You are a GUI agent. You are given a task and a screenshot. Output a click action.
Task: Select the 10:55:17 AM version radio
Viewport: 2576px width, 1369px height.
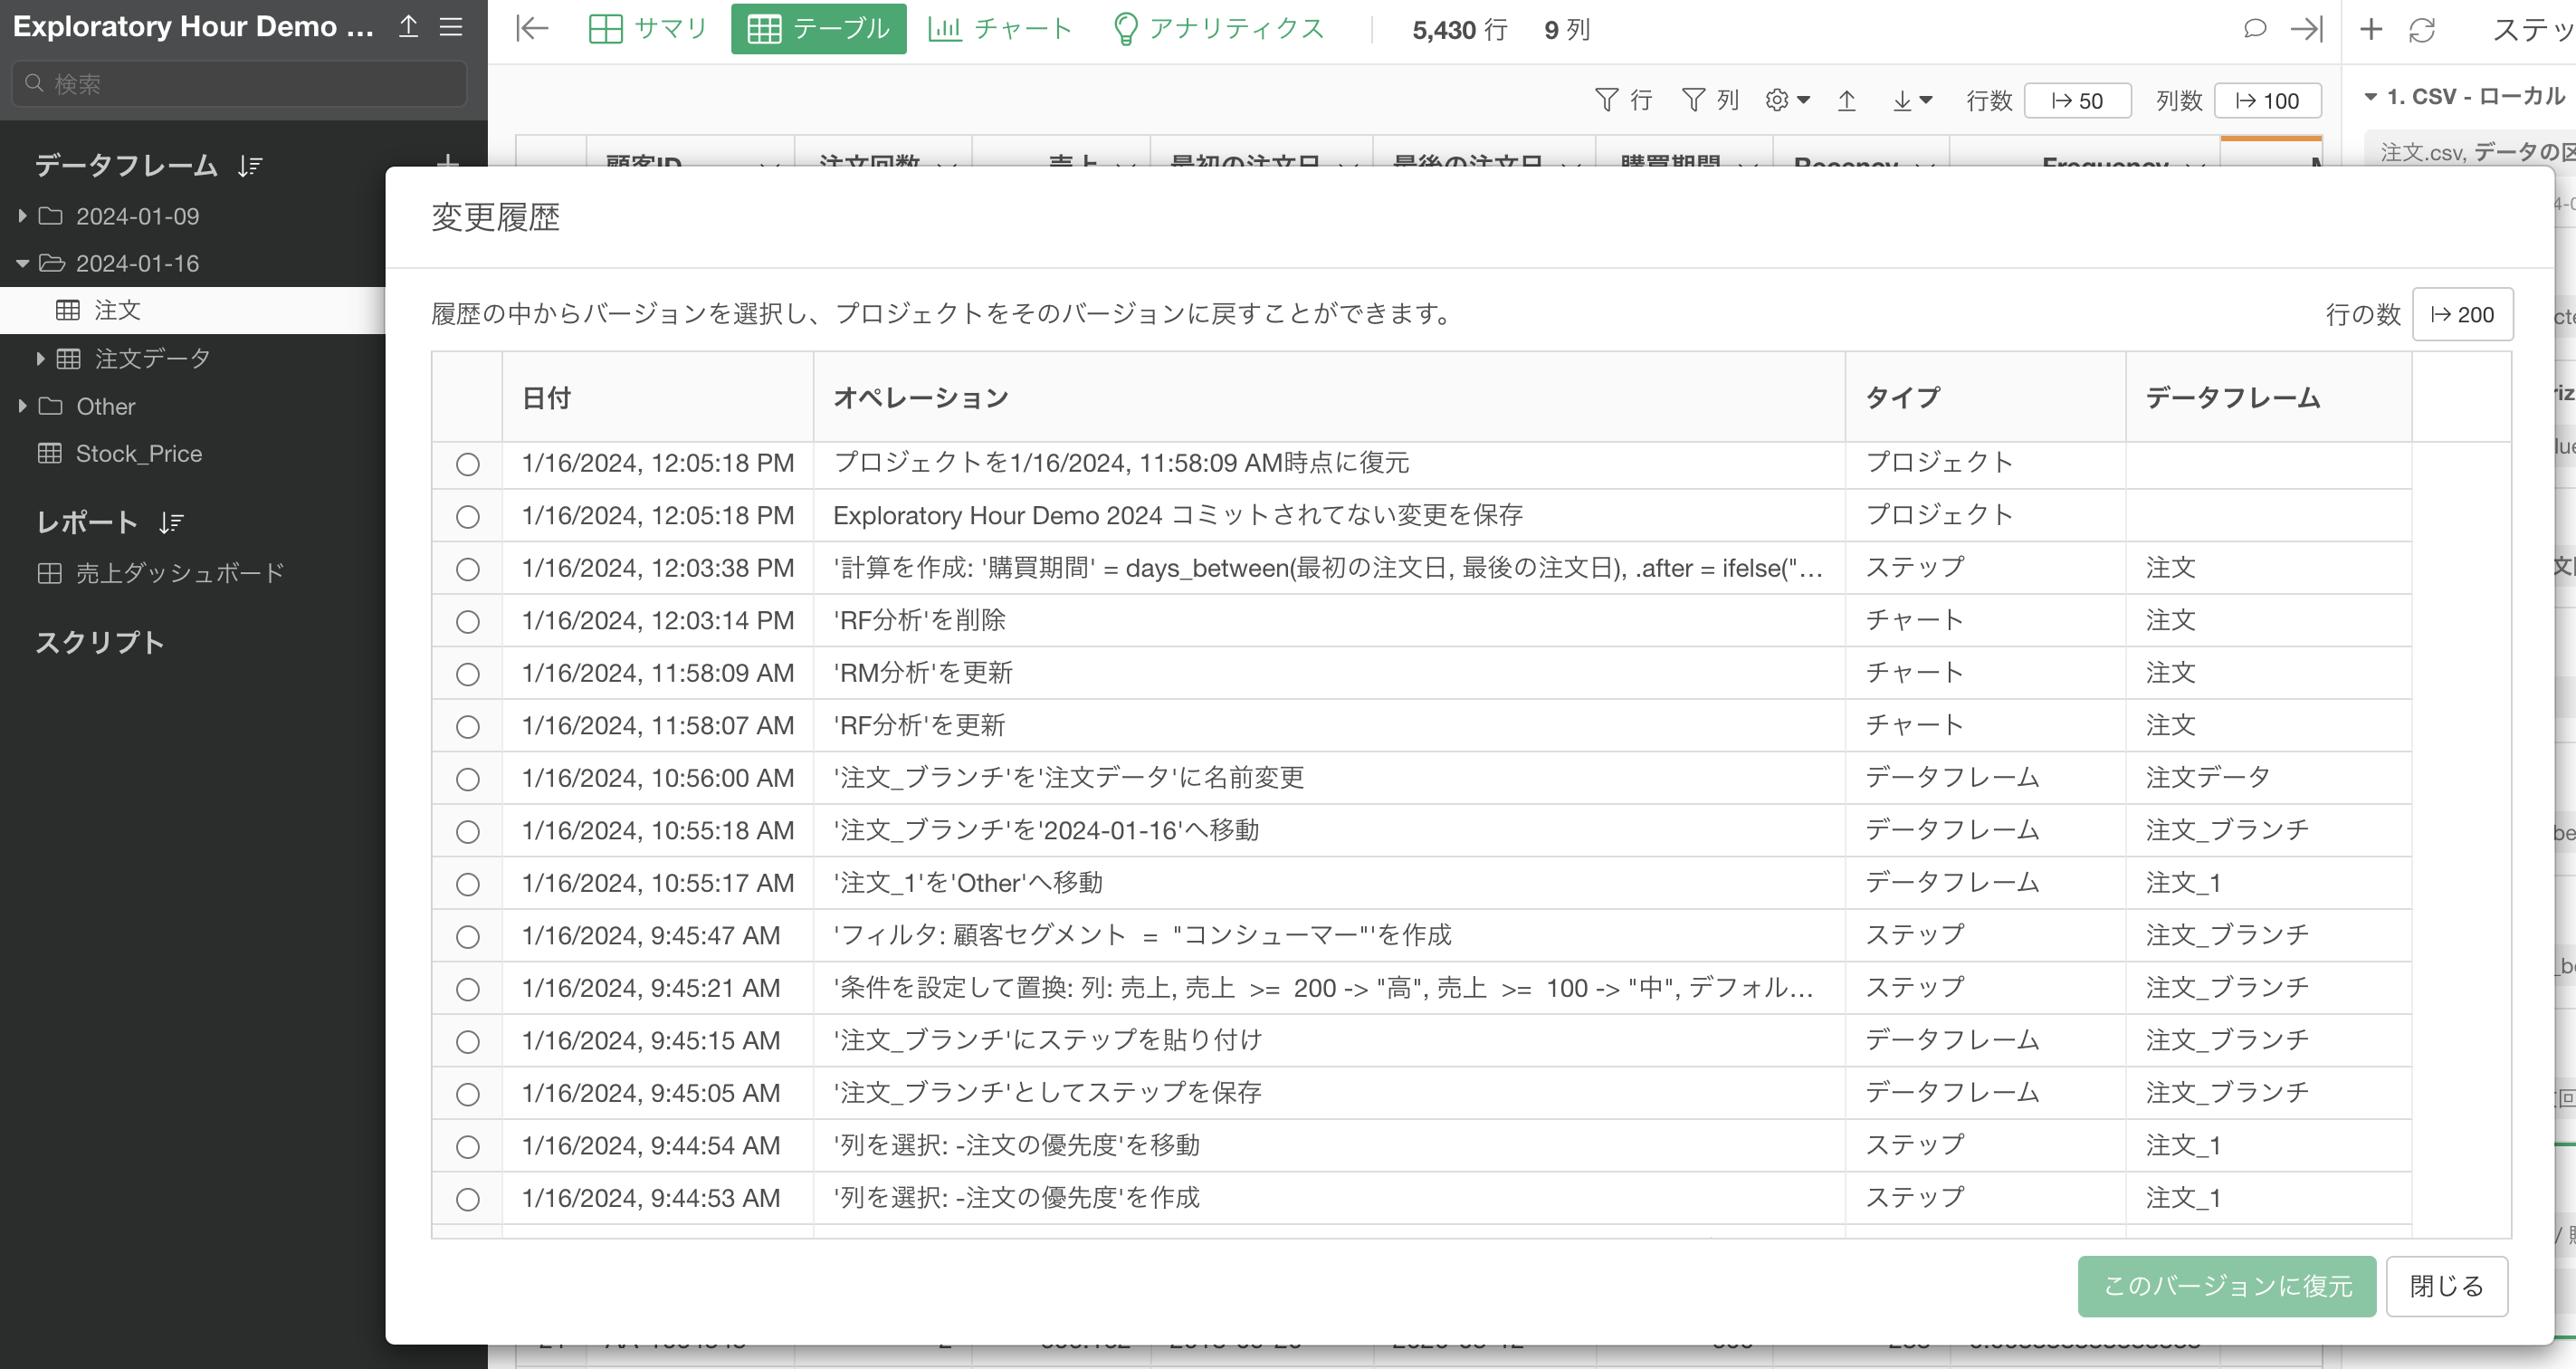coord(467,884)
